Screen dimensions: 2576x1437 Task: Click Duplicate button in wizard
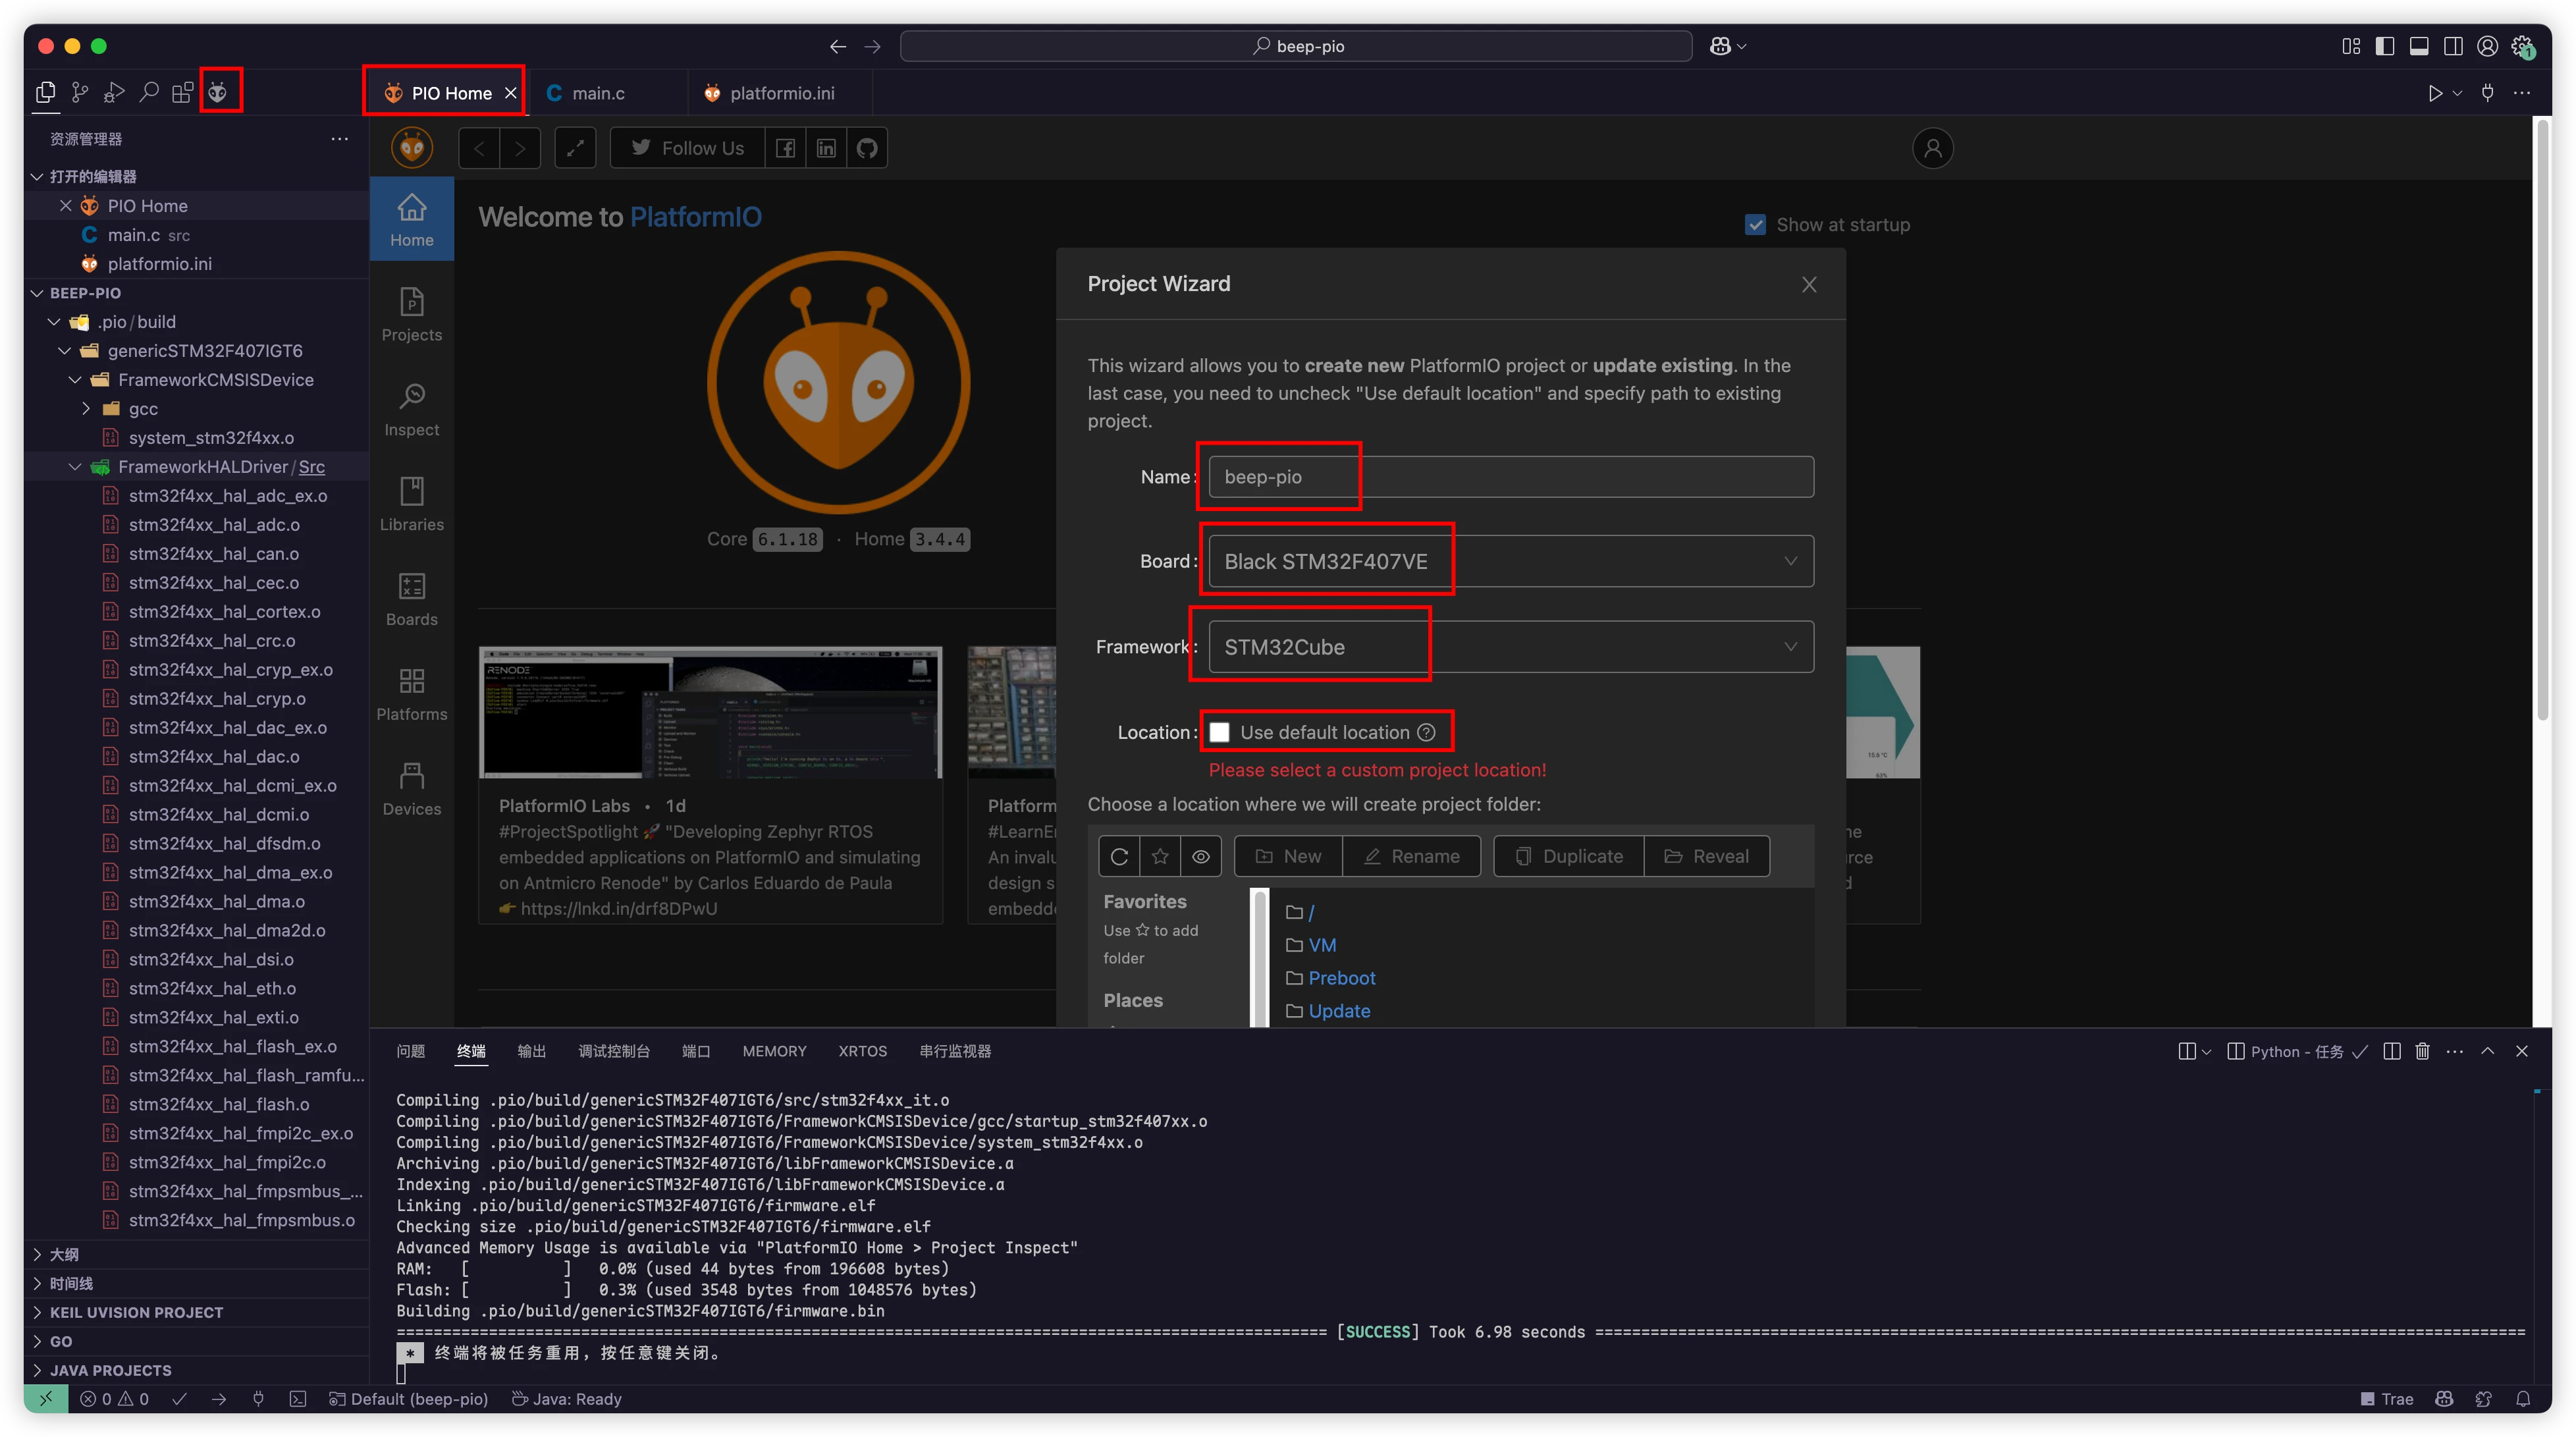coord(1568,856)
